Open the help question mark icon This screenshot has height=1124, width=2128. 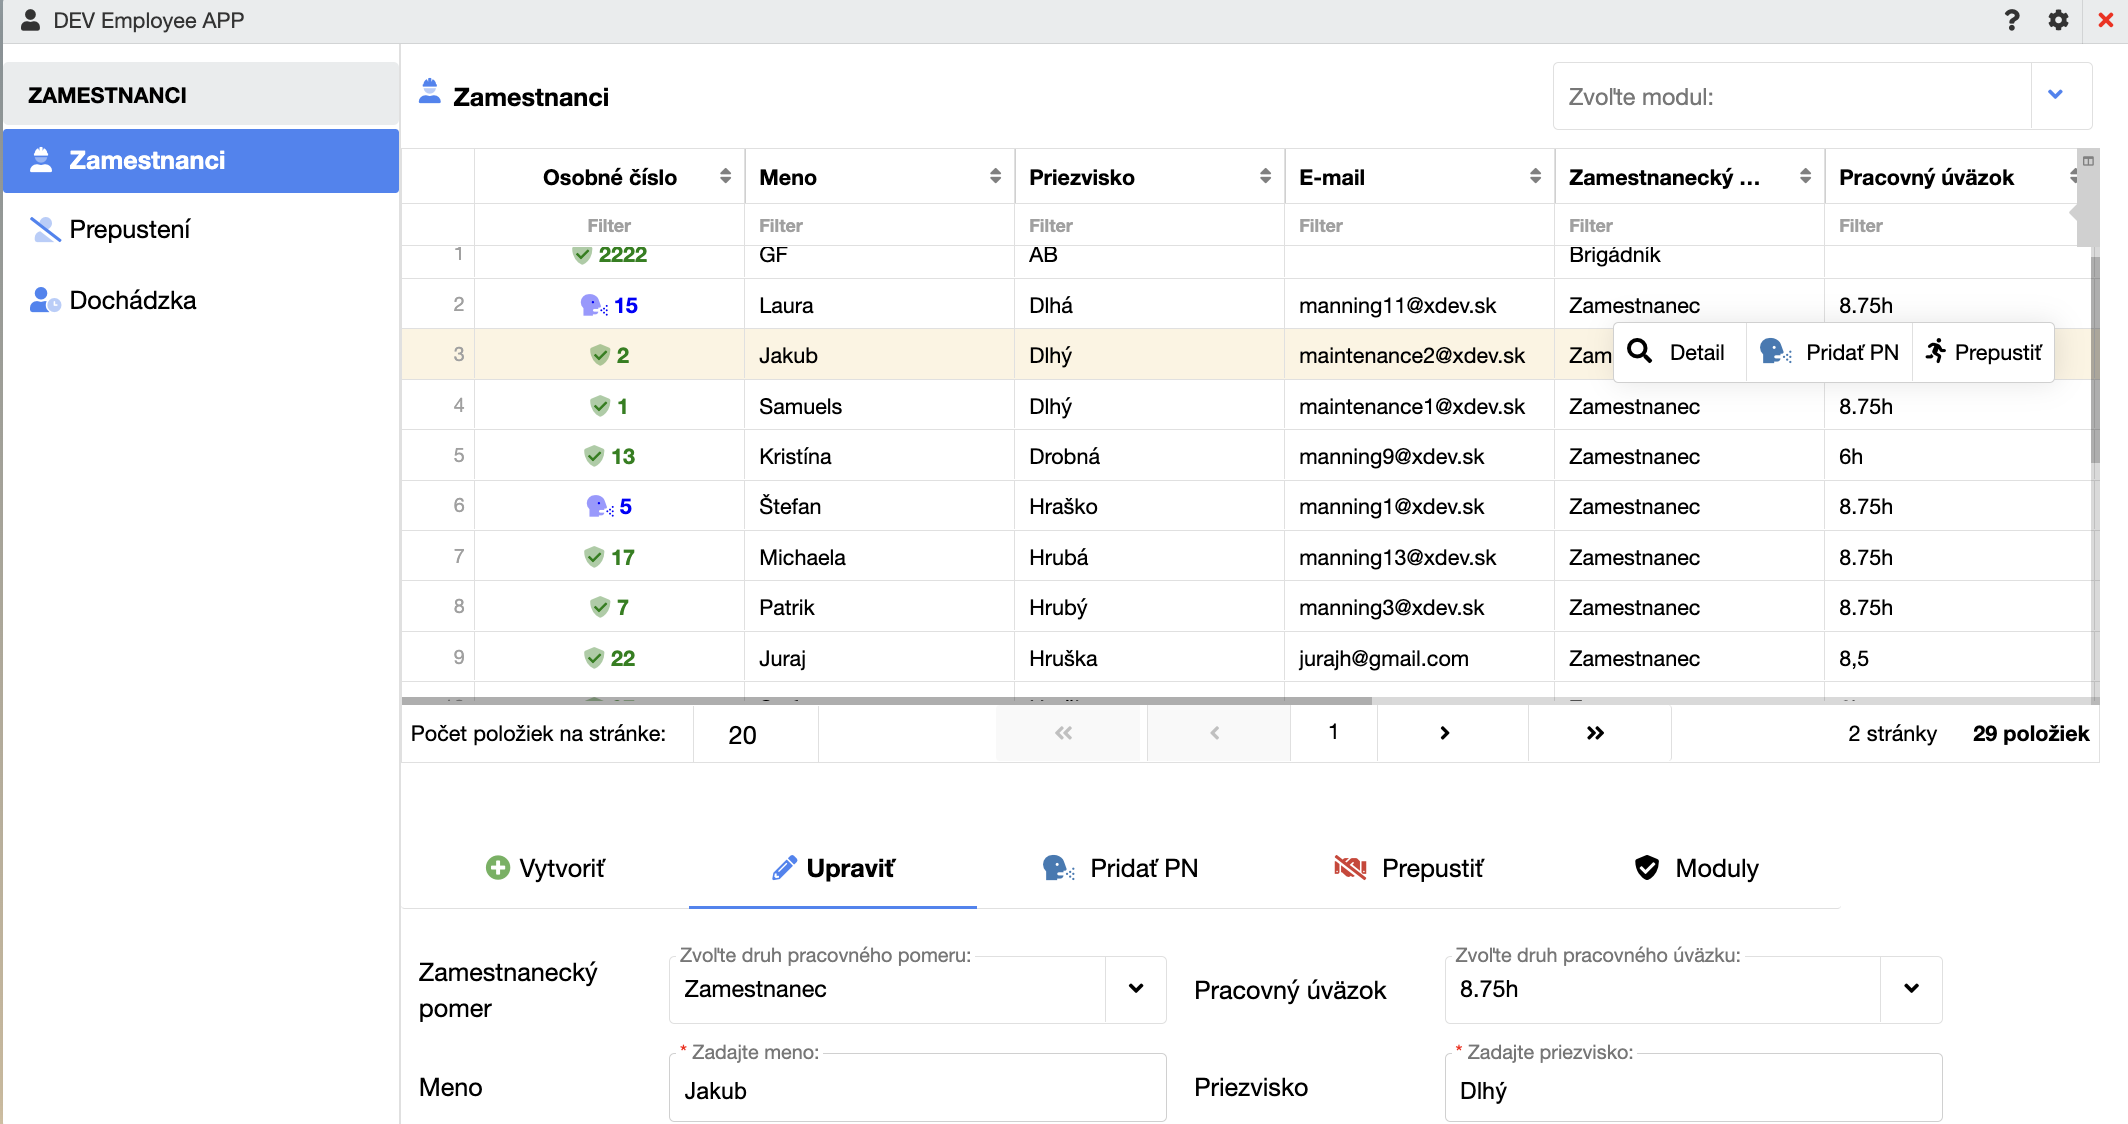2012,20
